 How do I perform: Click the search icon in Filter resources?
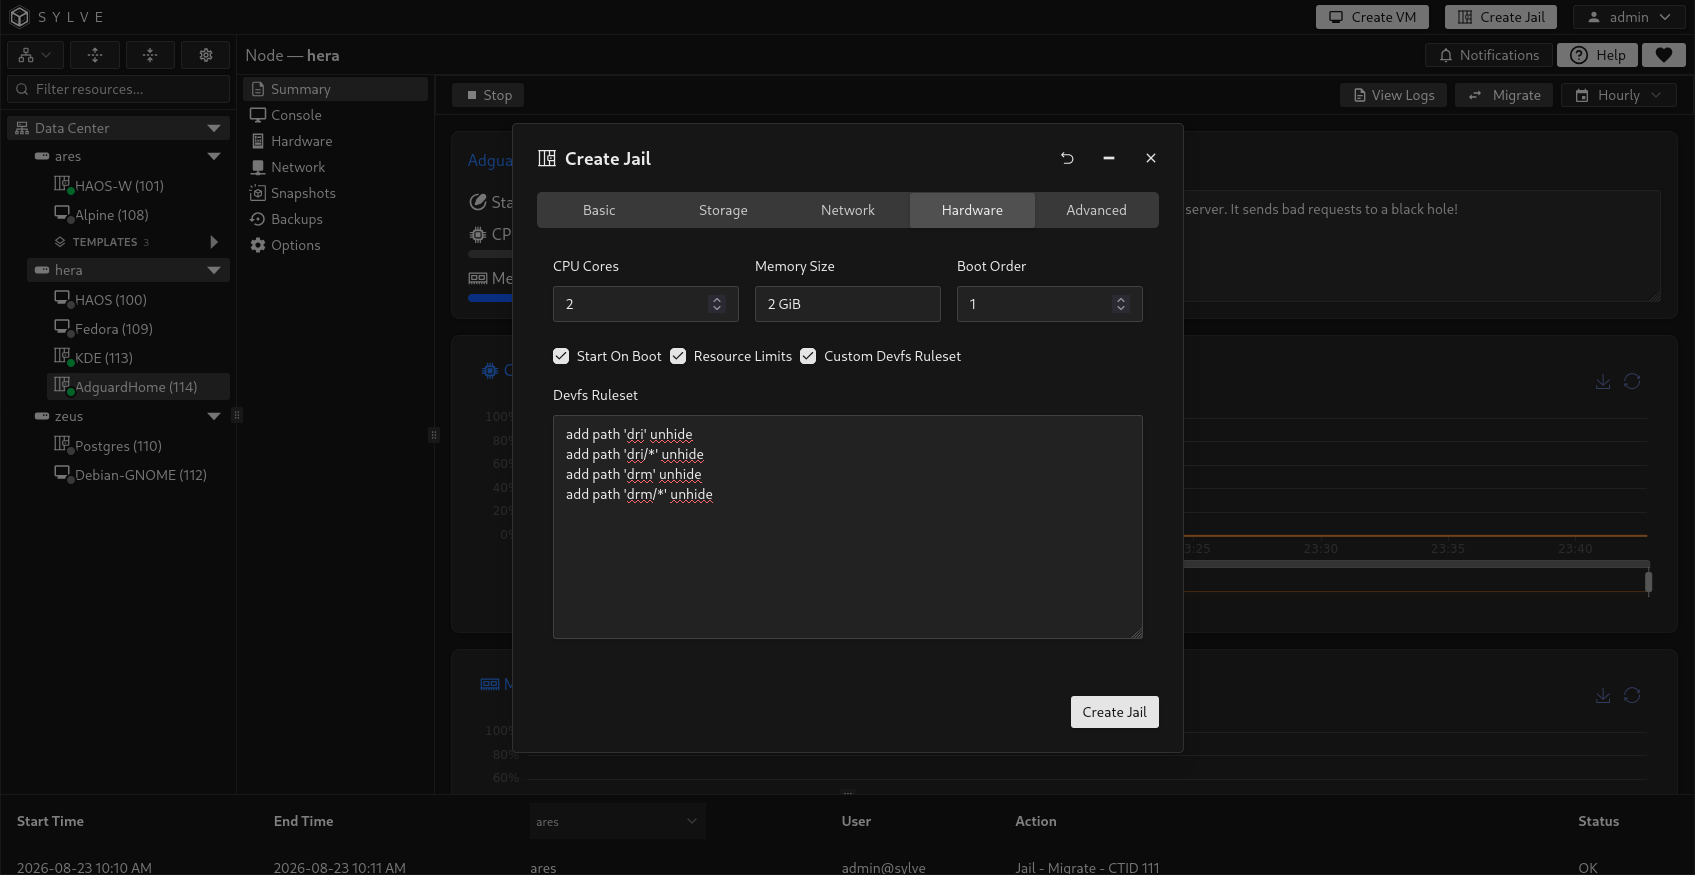[x=22, y=89]
